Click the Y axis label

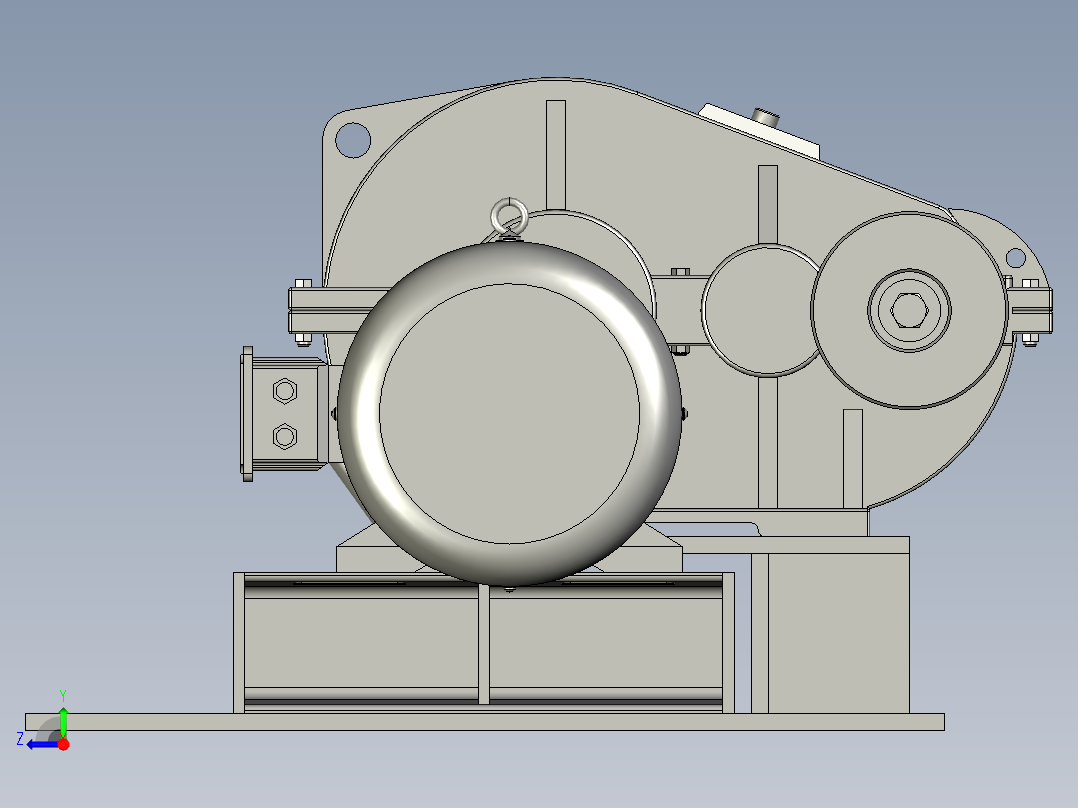tap(64, 694)
